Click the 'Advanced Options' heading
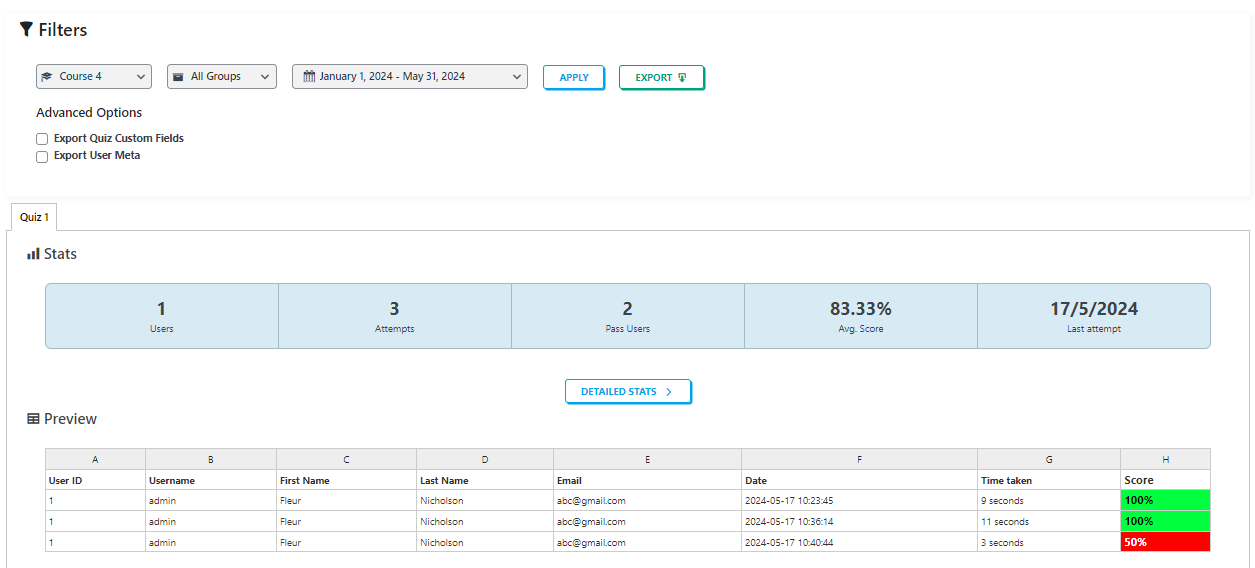The width and height of the screenshot is (1255, 568). (x=89, y=113)
